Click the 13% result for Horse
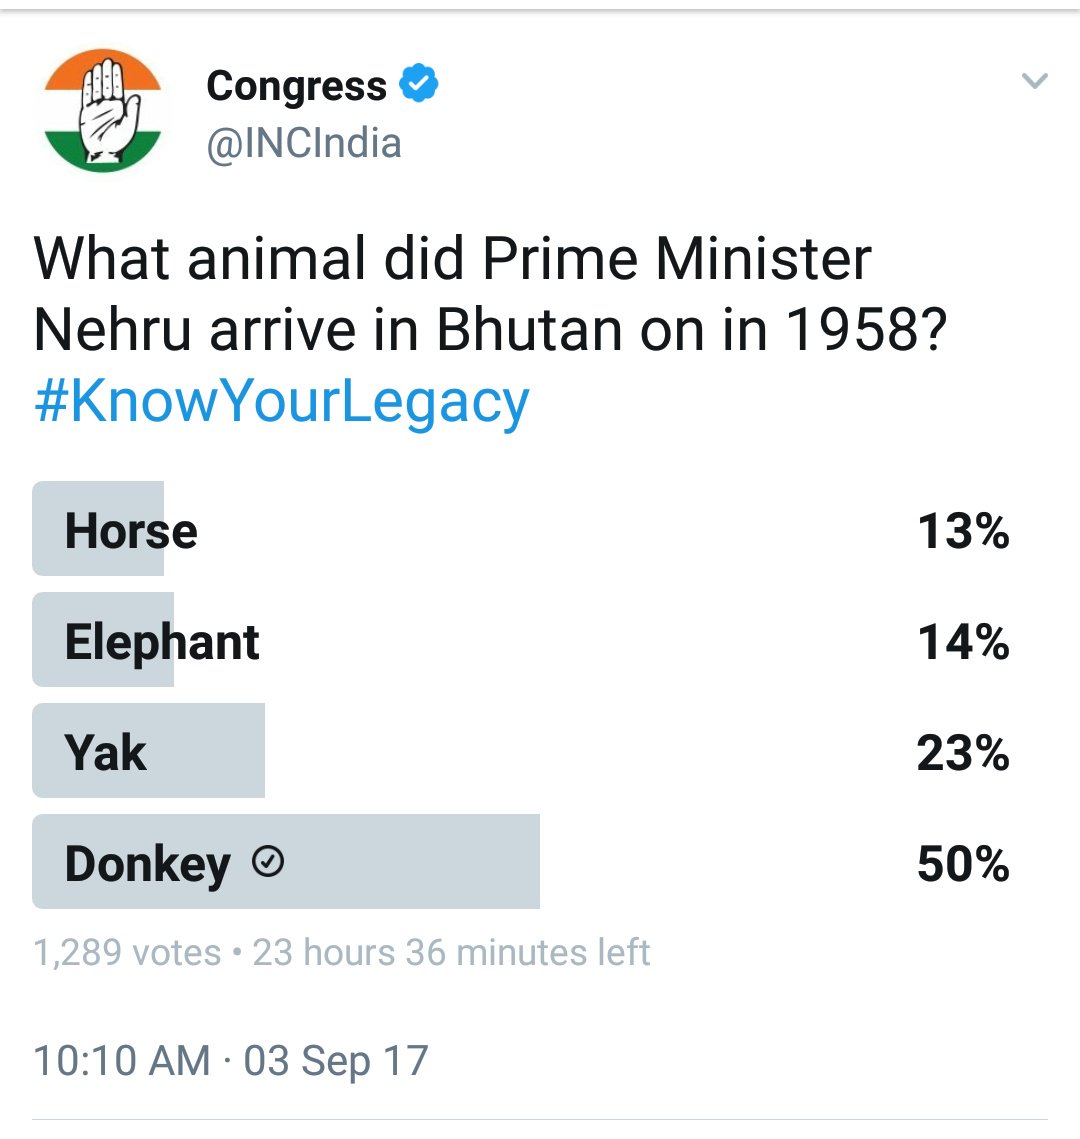Screen dimensions: 1080x1139 coord(963,531)
